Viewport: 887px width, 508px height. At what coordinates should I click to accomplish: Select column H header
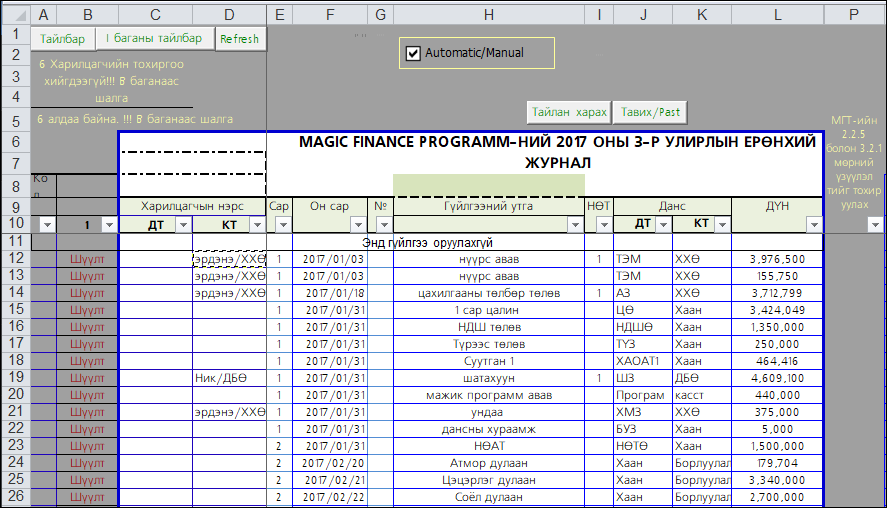[x=488, y=14]
